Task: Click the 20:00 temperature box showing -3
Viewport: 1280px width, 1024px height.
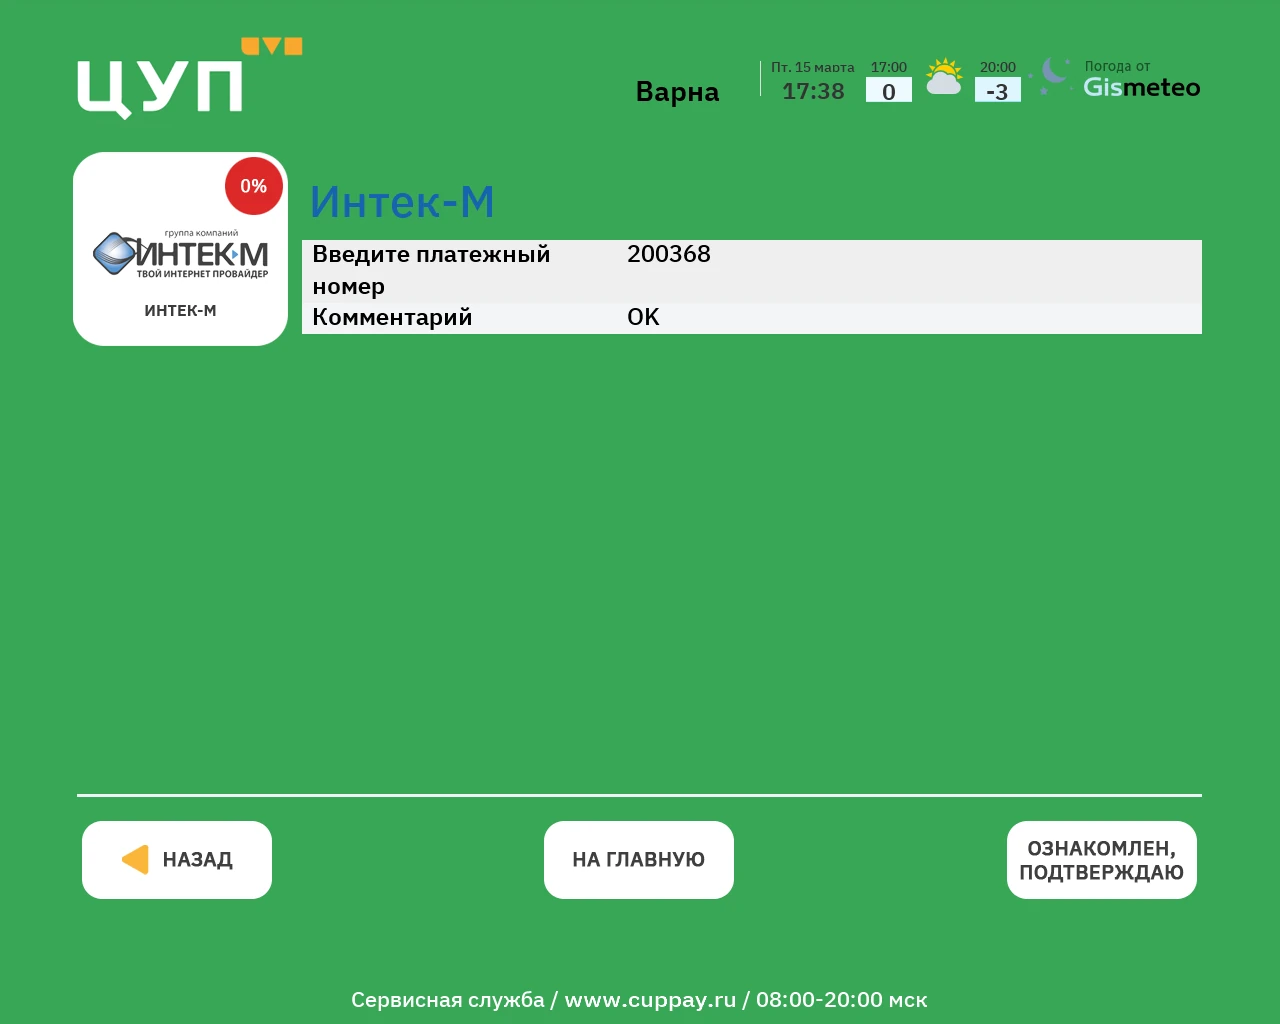Action: click(x=997, y=91)
